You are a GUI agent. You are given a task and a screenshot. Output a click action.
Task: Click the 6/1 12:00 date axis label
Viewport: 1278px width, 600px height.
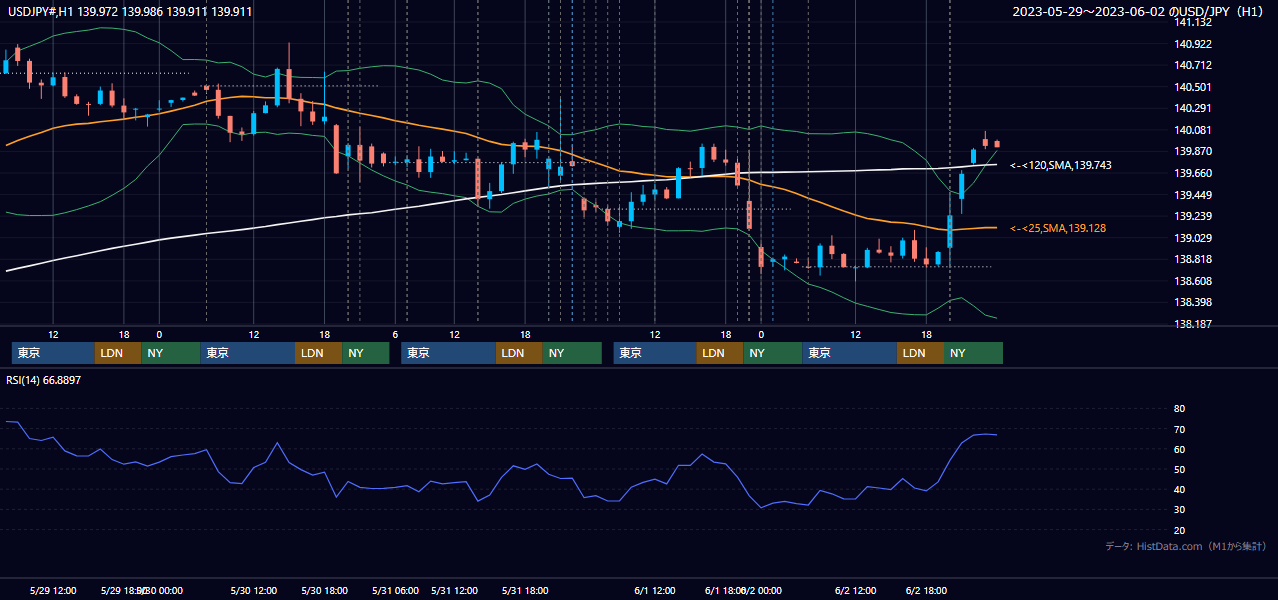[x=654, y=590]
